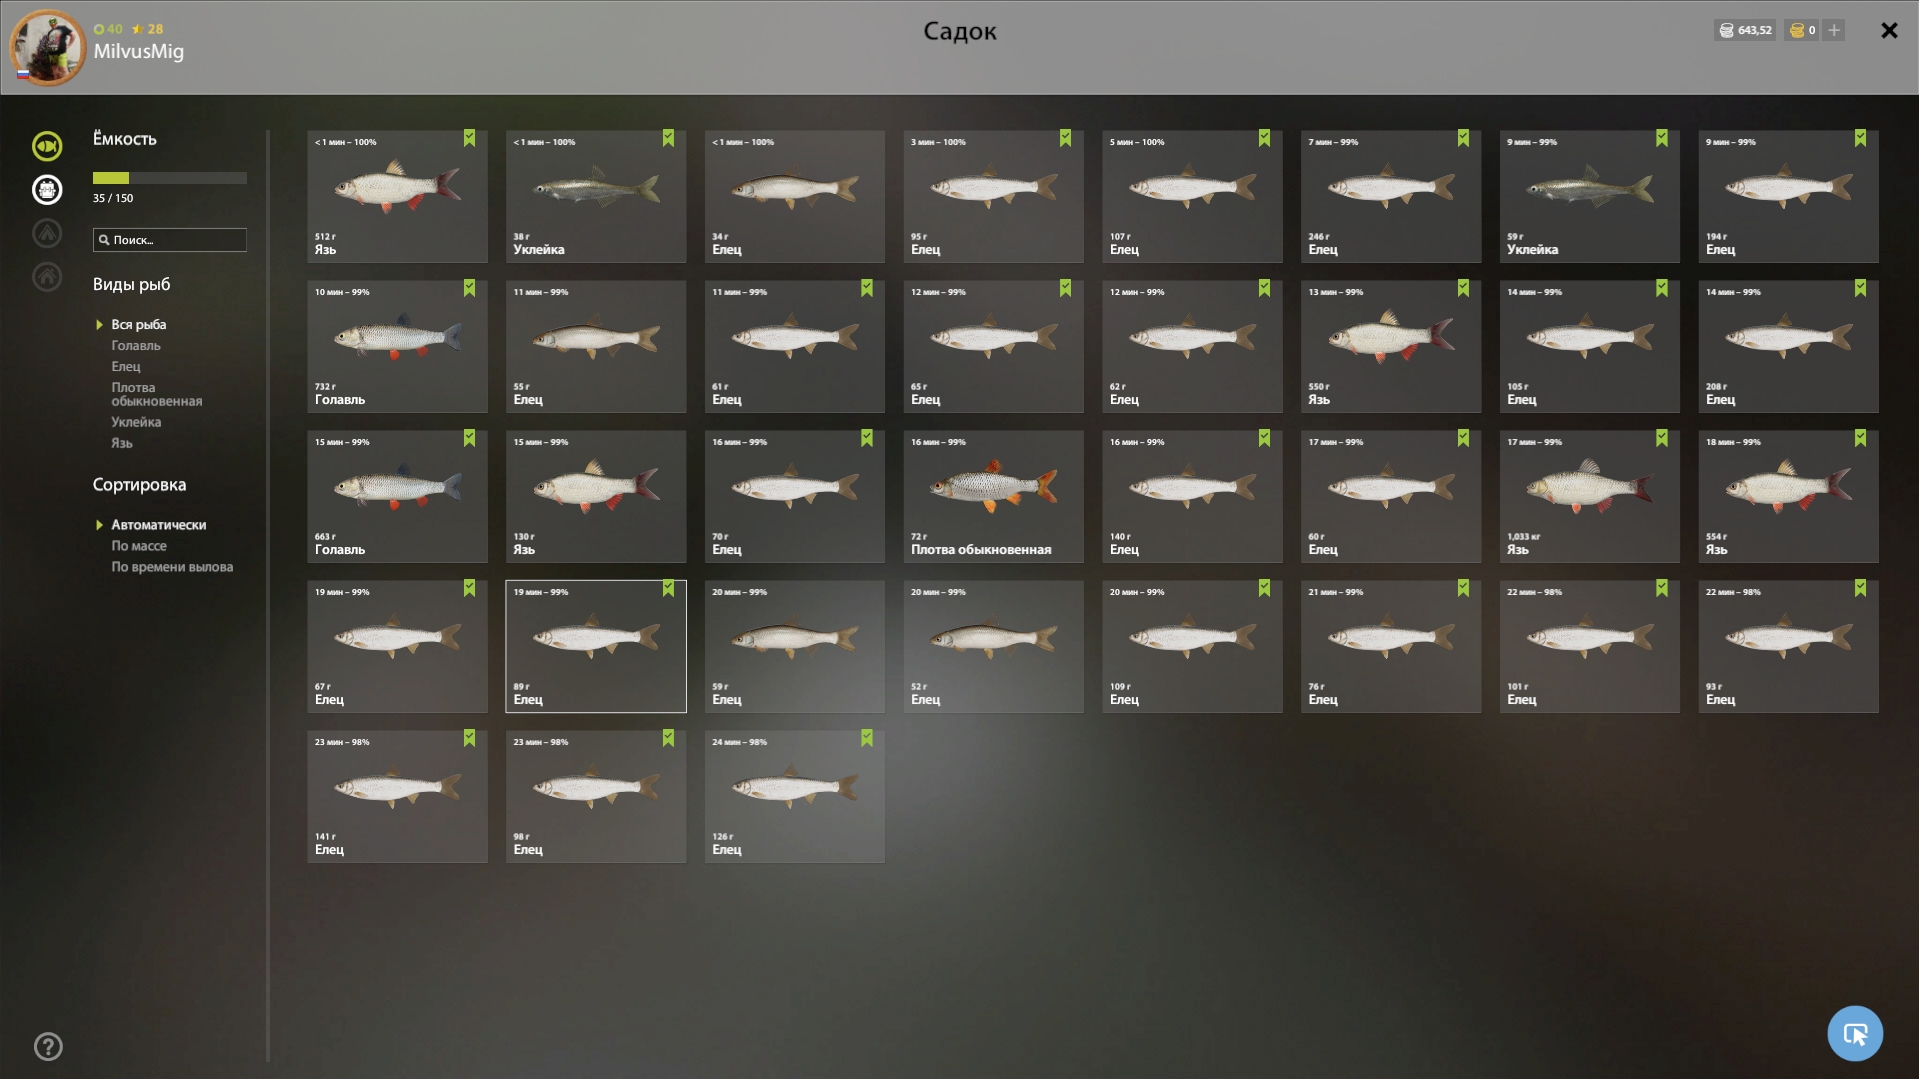1919x1079 pixels.
Task: Filter fish list by Плотва обыкновенная
Action: [x=157, y=394]
